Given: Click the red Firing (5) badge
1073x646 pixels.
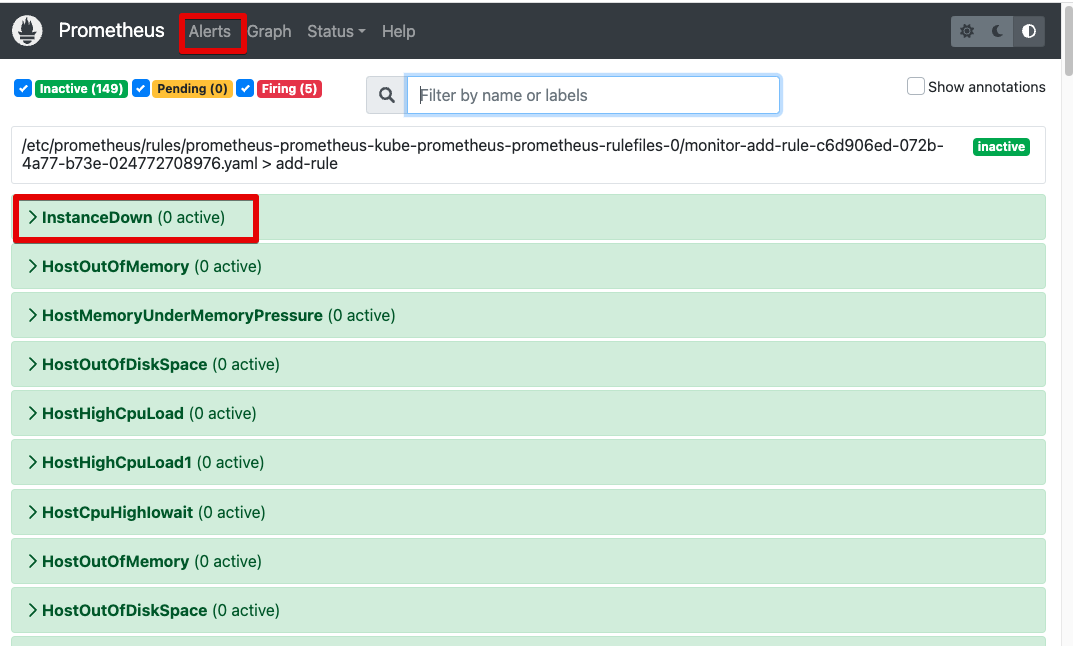Looking at the screenshot, I should [x=289, y=89].
